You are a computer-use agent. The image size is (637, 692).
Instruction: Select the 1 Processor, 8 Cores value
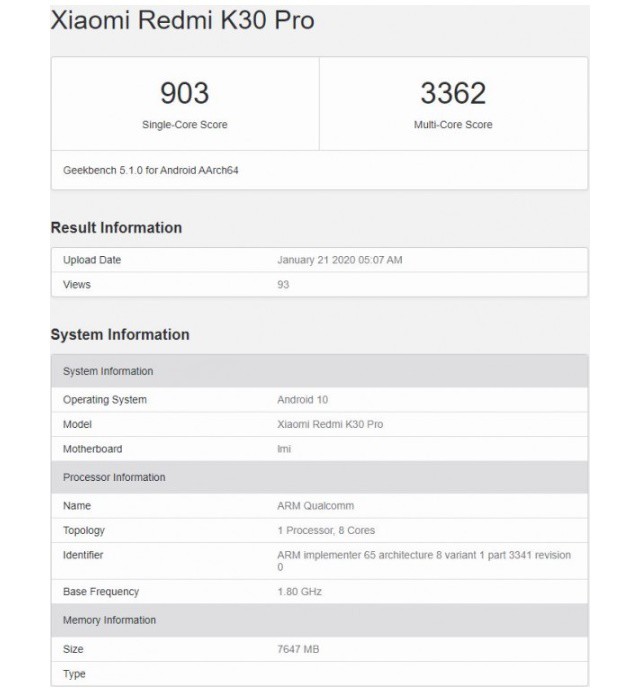pos(326,530)
